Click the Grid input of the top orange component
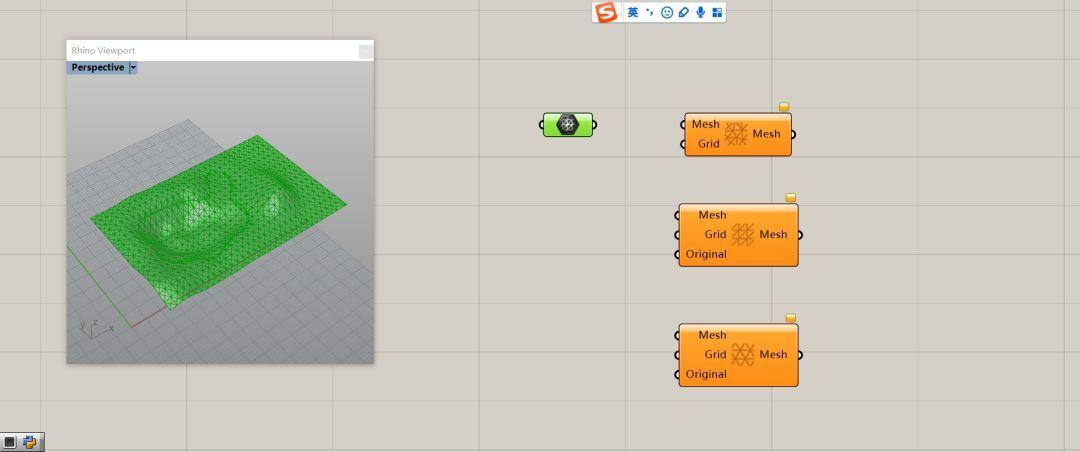This screenshot has width=1080, height=452. (x=709, y=144)
